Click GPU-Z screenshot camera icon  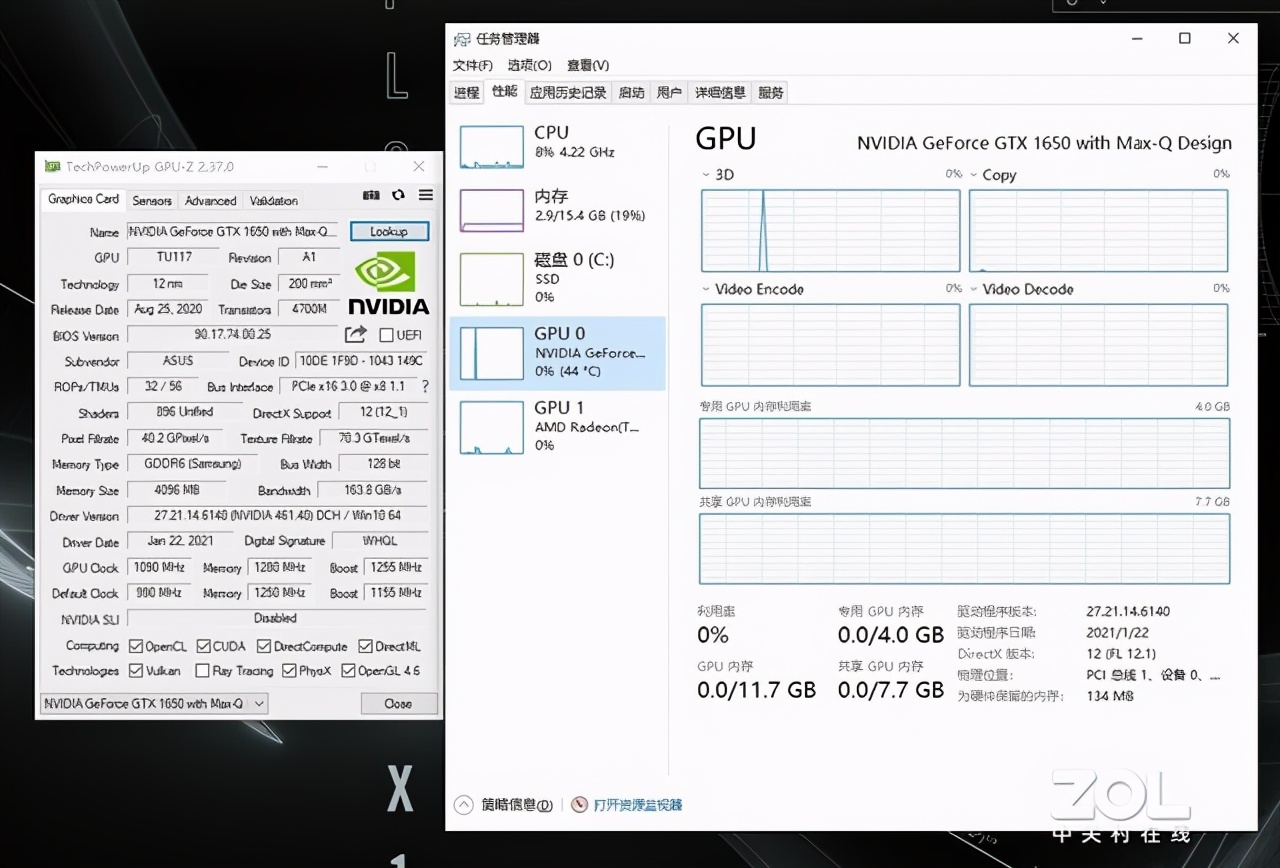coord(371,195)
